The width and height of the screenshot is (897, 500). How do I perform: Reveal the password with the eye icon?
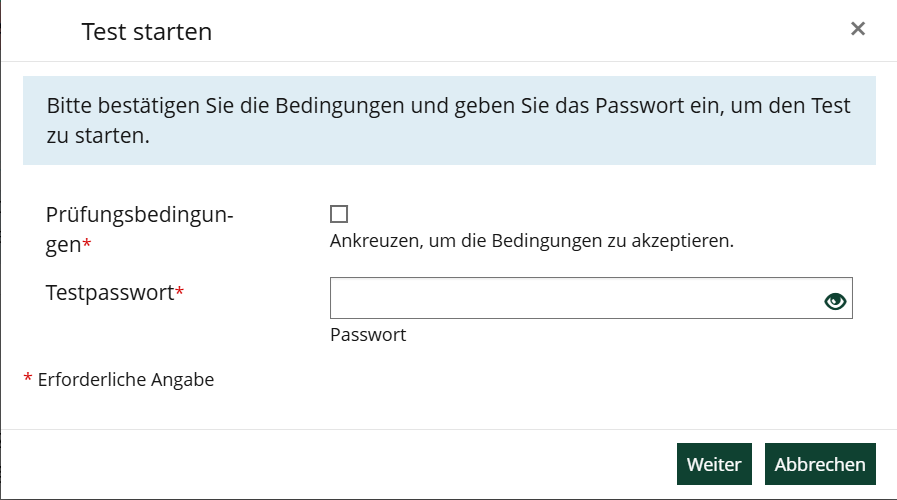(835, 300)
